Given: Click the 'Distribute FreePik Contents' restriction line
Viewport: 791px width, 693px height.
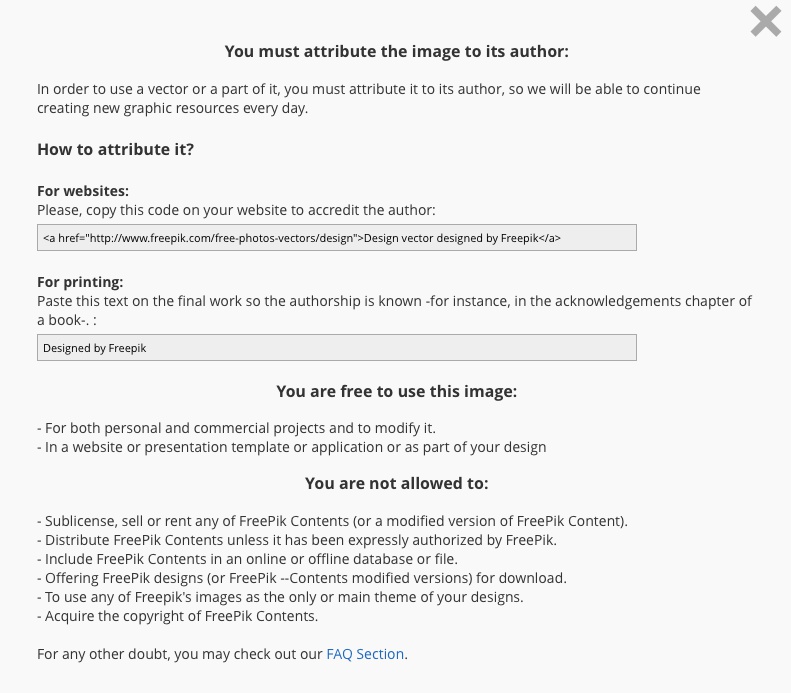Looking at the screenshot, I should [x=297, y=540].
